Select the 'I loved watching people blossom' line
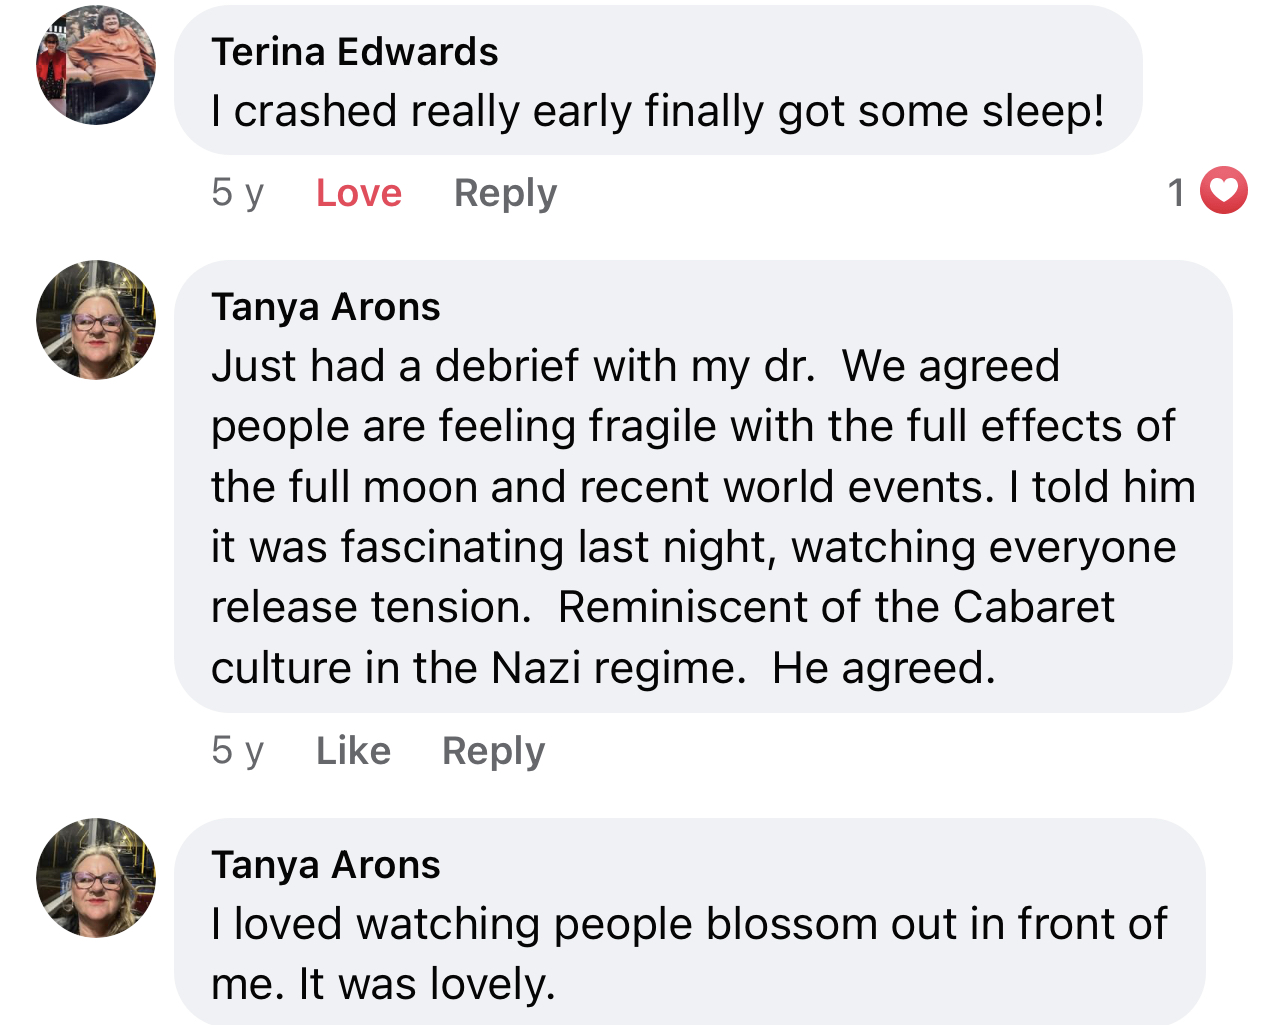1284x1025 pixels. [x=689, y=924]
